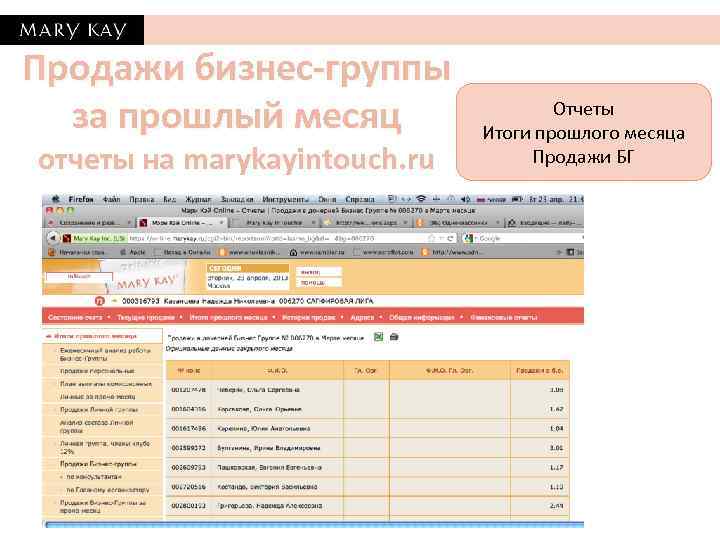Open the Закладки menu
Image resolution: width=720 pixels, height=540 pixels.
[x=237, y=199]
